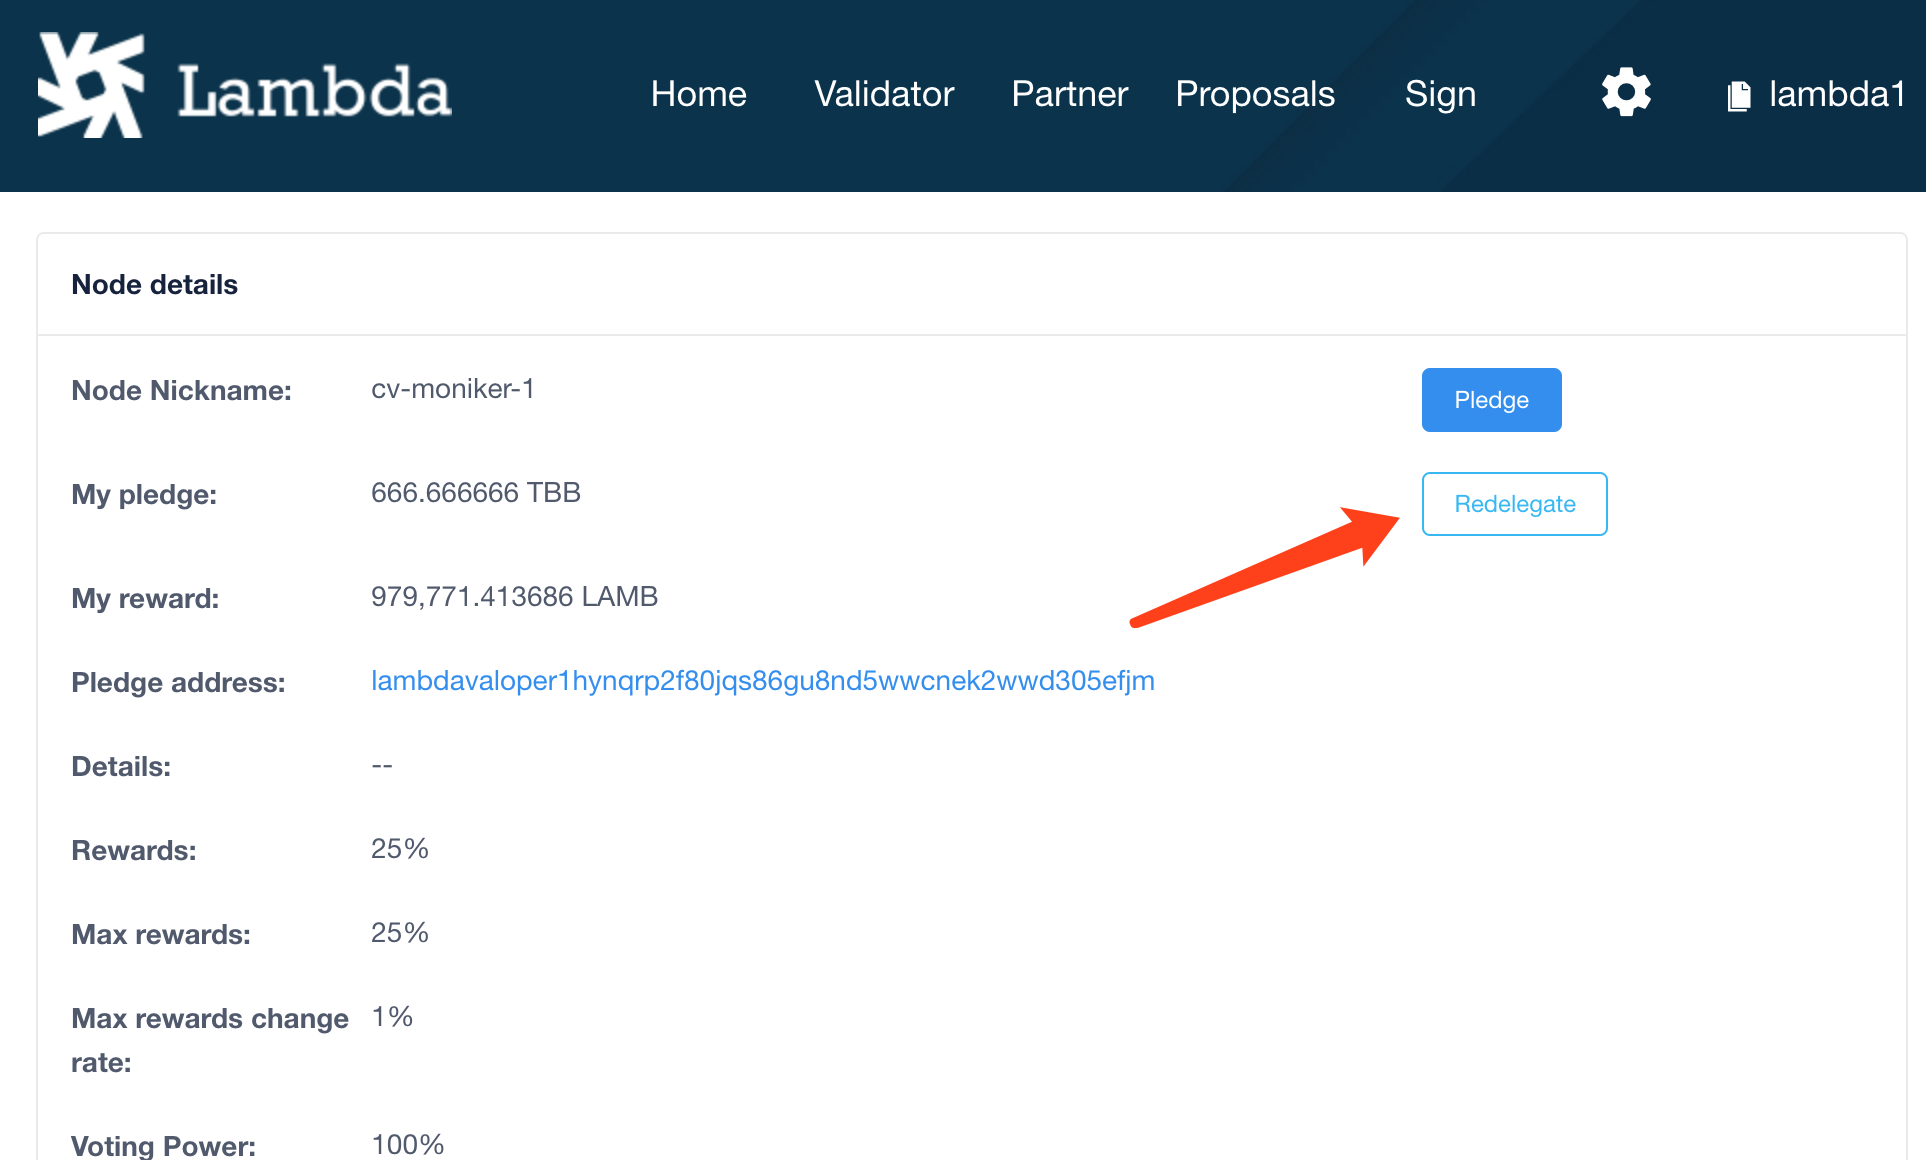Click the wallet file icon beside lambda1
Image resolution: width=1926 pixels, height=1160 pixels.
(1739, 96)
